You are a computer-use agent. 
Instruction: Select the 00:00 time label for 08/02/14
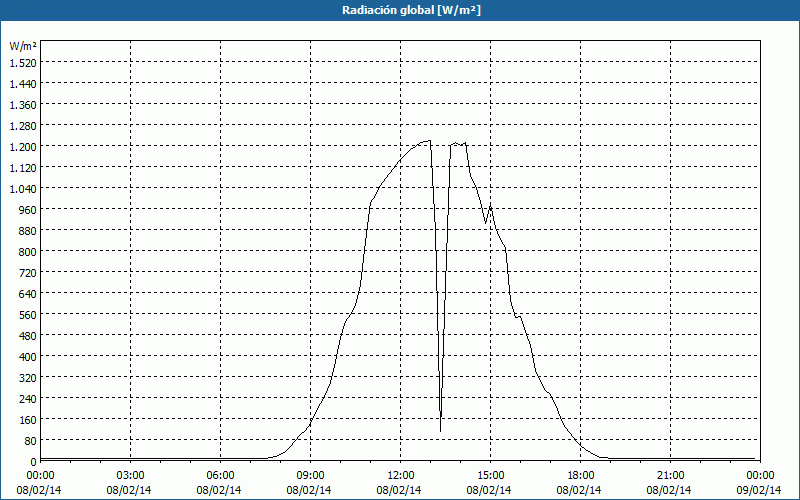point(40,476)
